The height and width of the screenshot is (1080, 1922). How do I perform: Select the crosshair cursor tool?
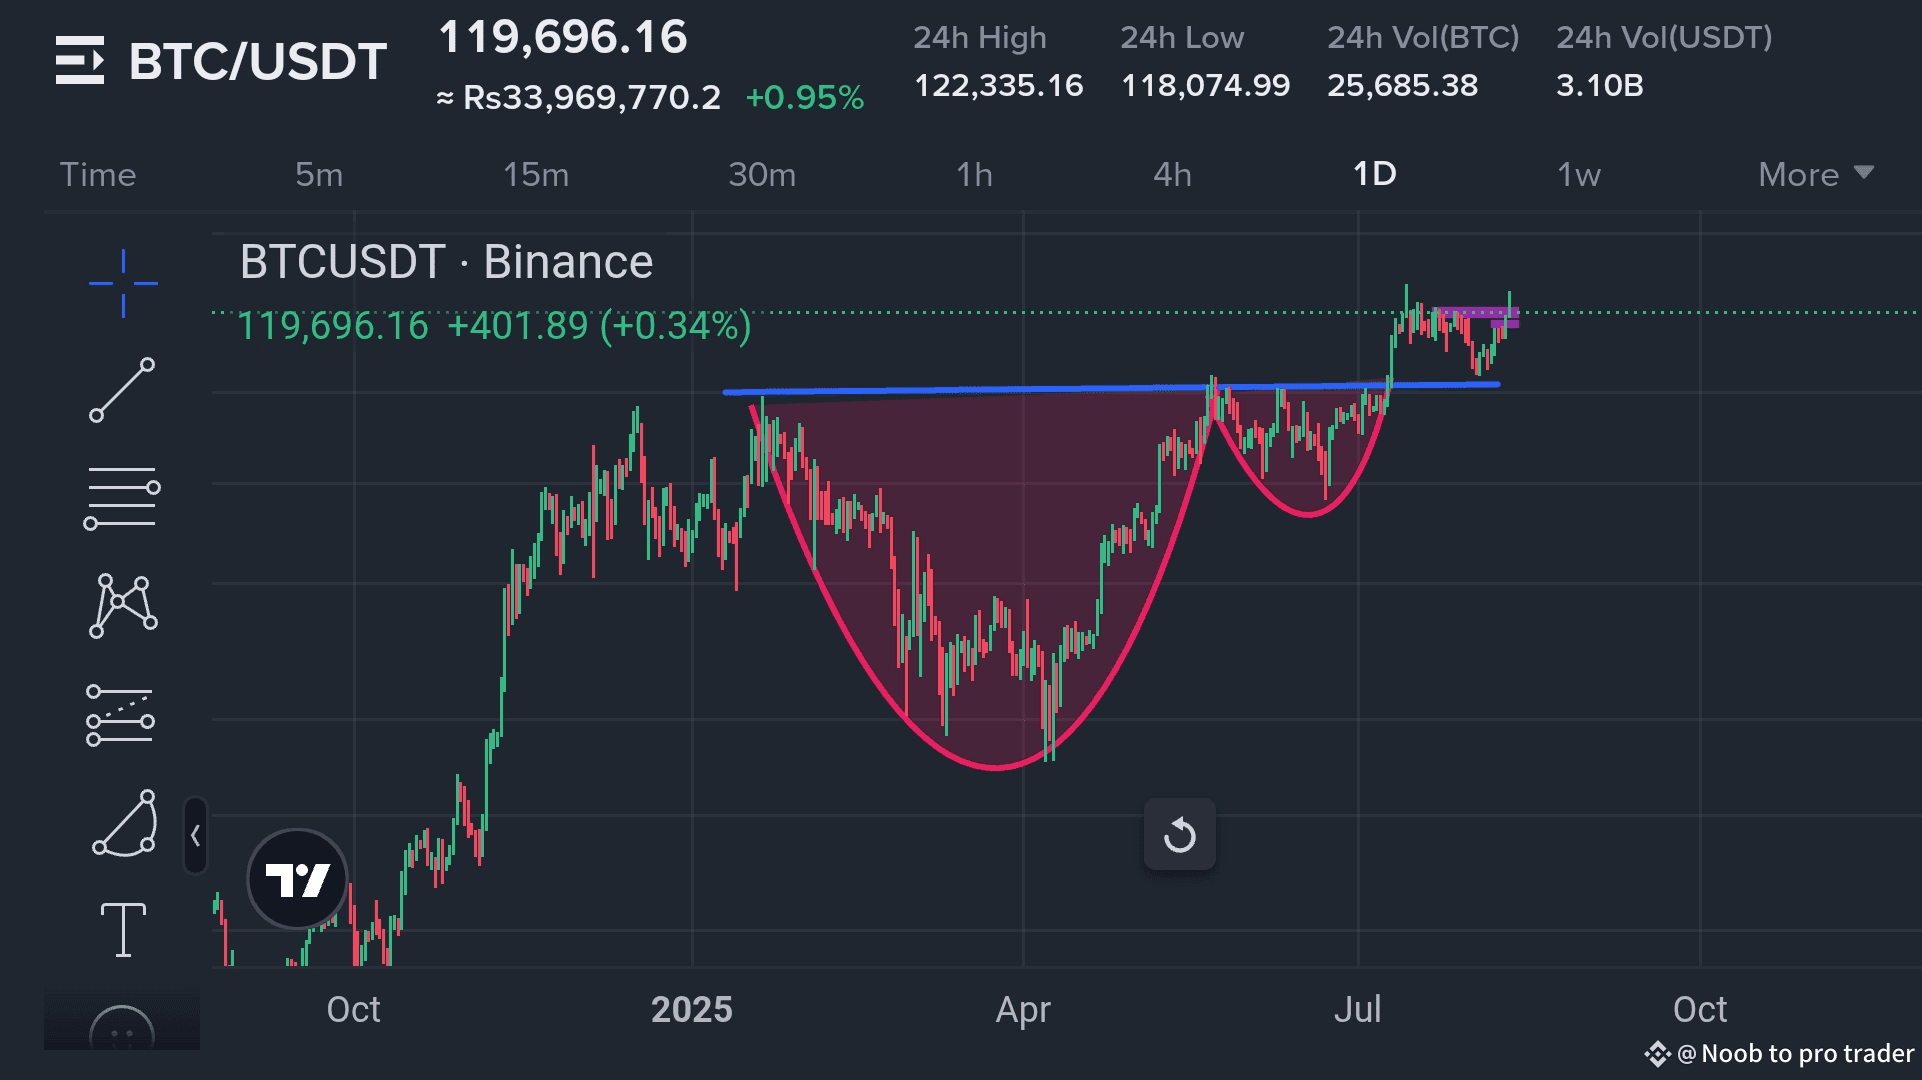click(123, 284)
